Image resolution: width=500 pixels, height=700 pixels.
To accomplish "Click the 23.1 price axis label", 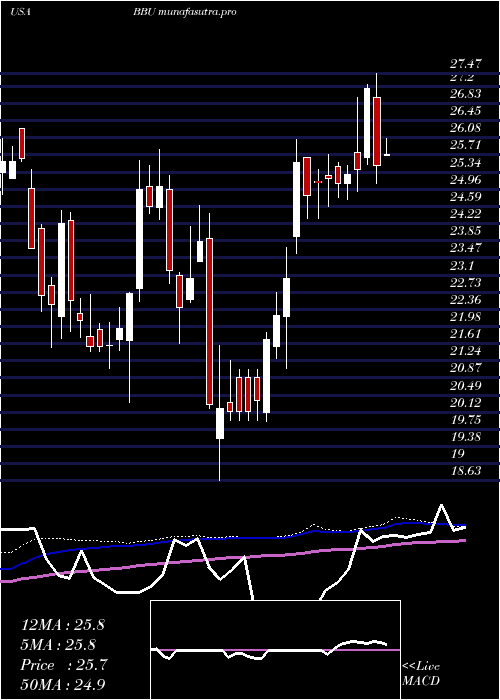I will coord(462,266).
